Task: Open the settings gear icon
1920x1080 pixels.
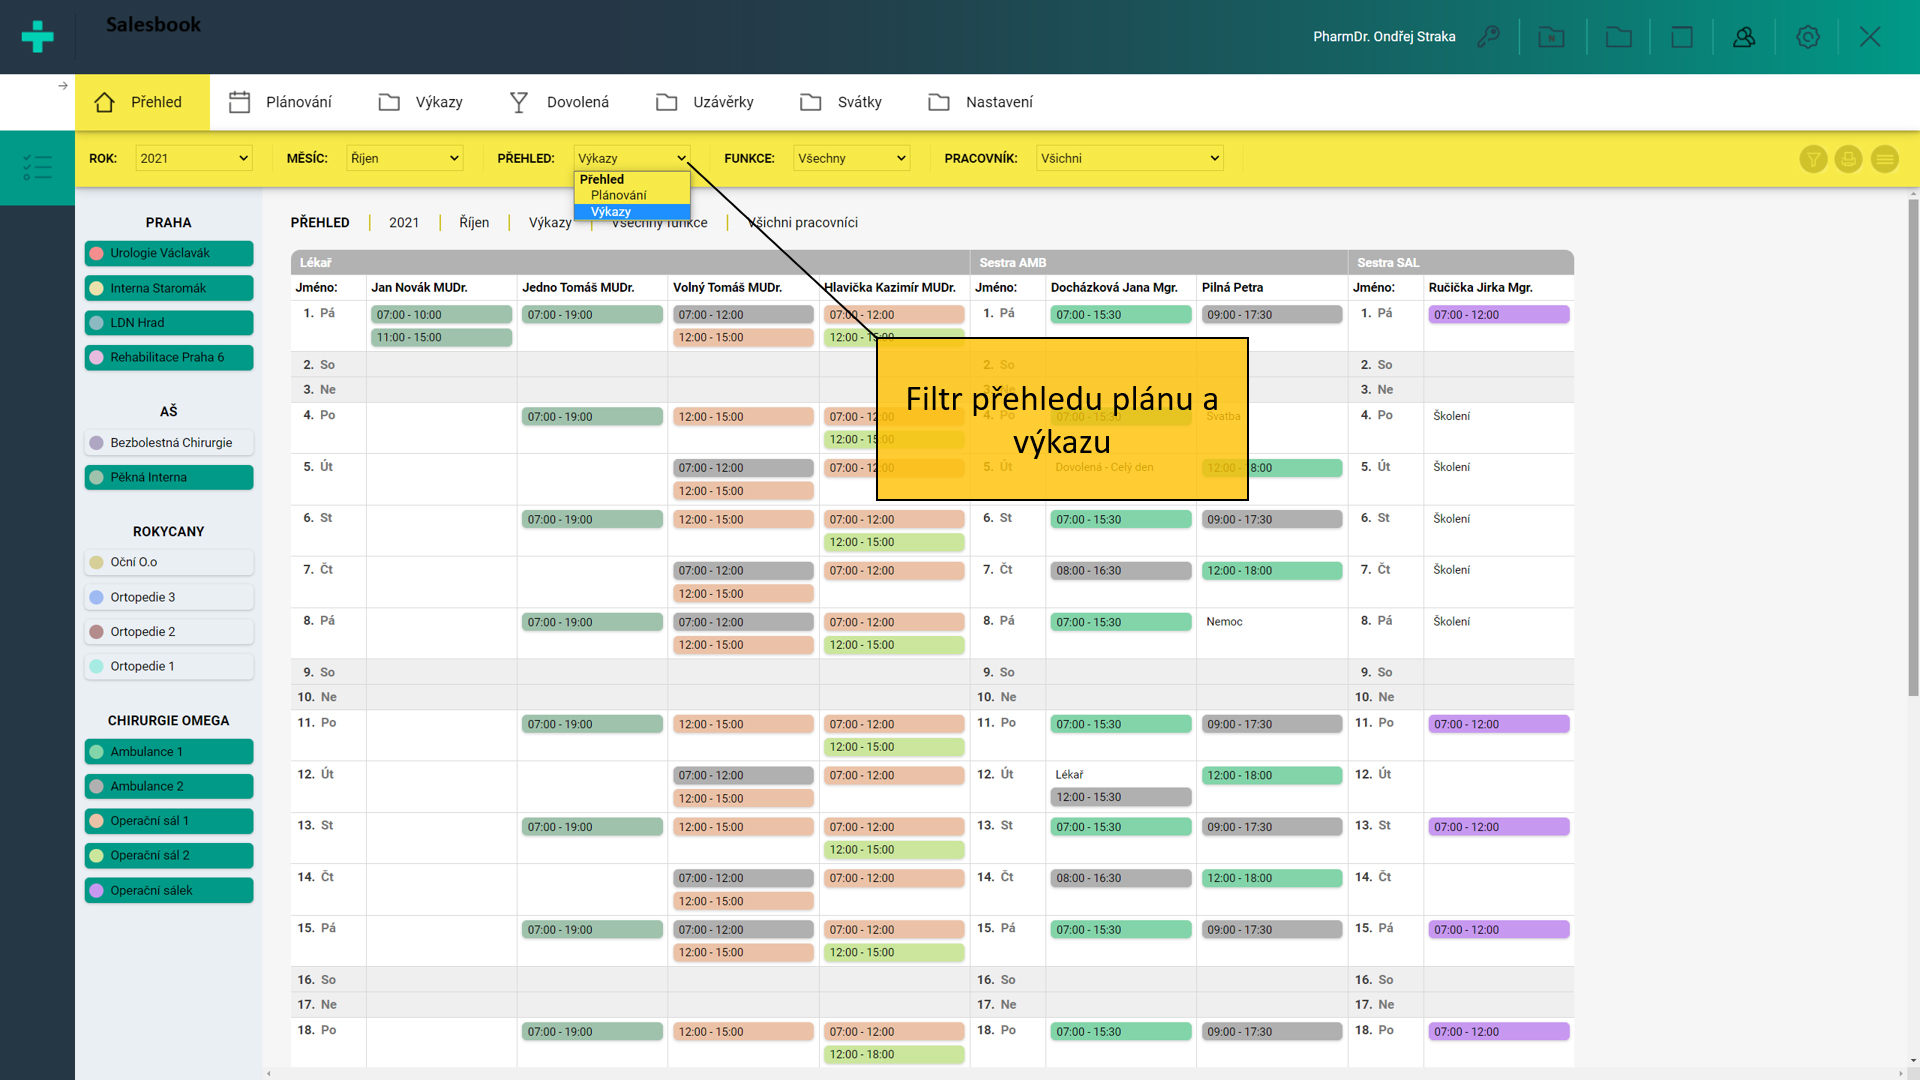Action: point(1807,37)
